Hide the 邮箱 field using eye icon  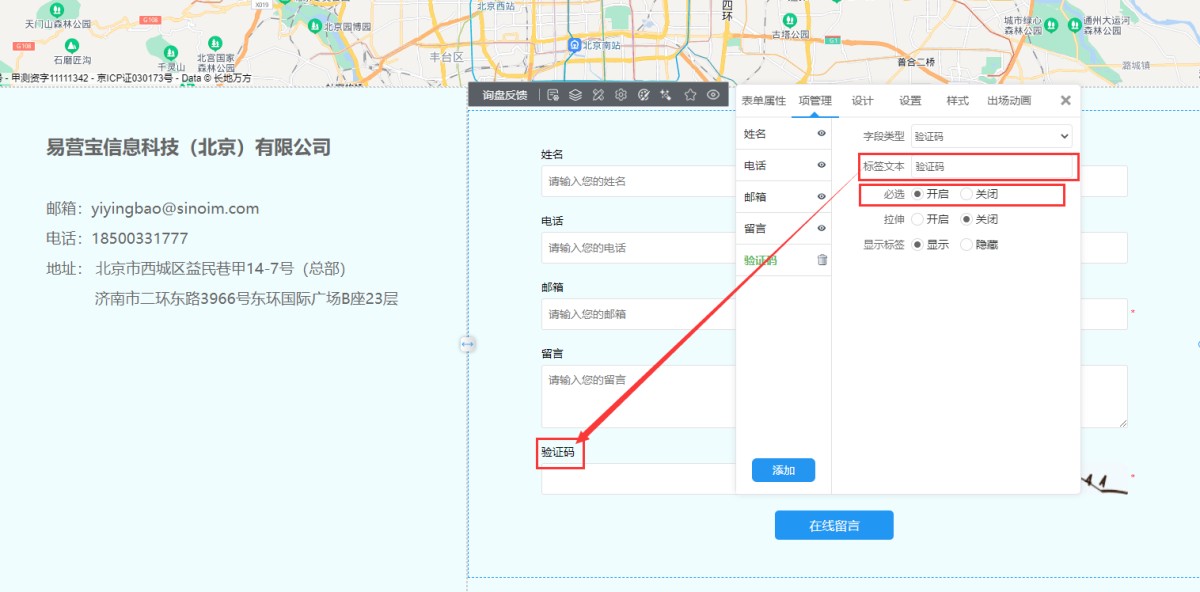coord(821,197)
